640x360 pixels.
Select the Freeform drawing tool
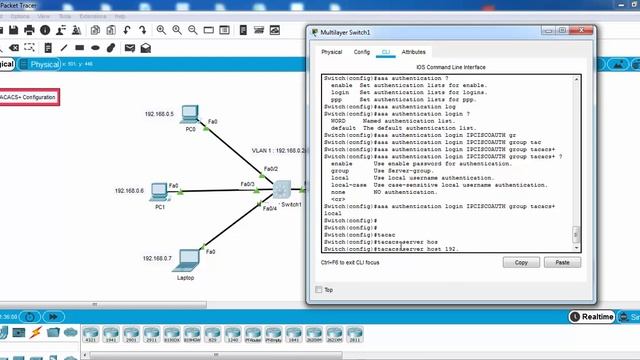coord(111,48)
